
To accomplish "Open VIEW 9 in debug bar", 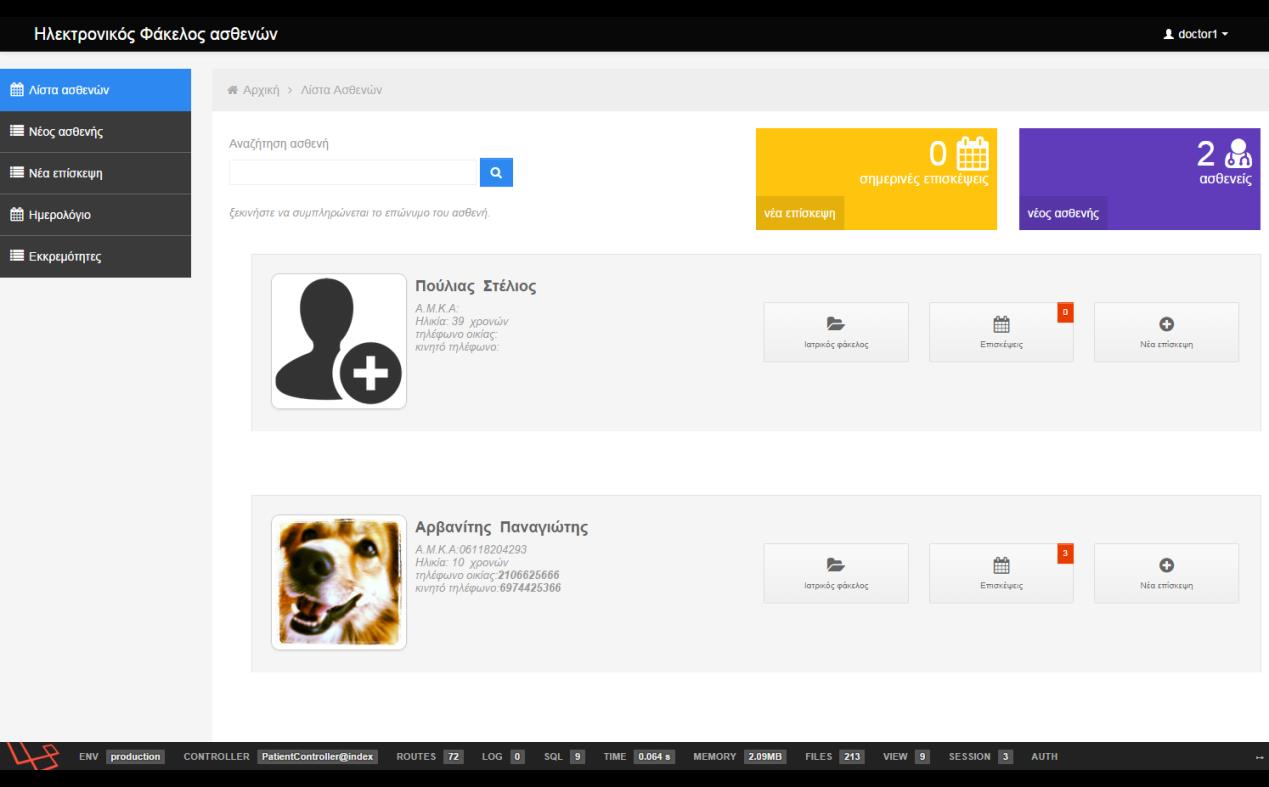I will [x=907, y=757].
